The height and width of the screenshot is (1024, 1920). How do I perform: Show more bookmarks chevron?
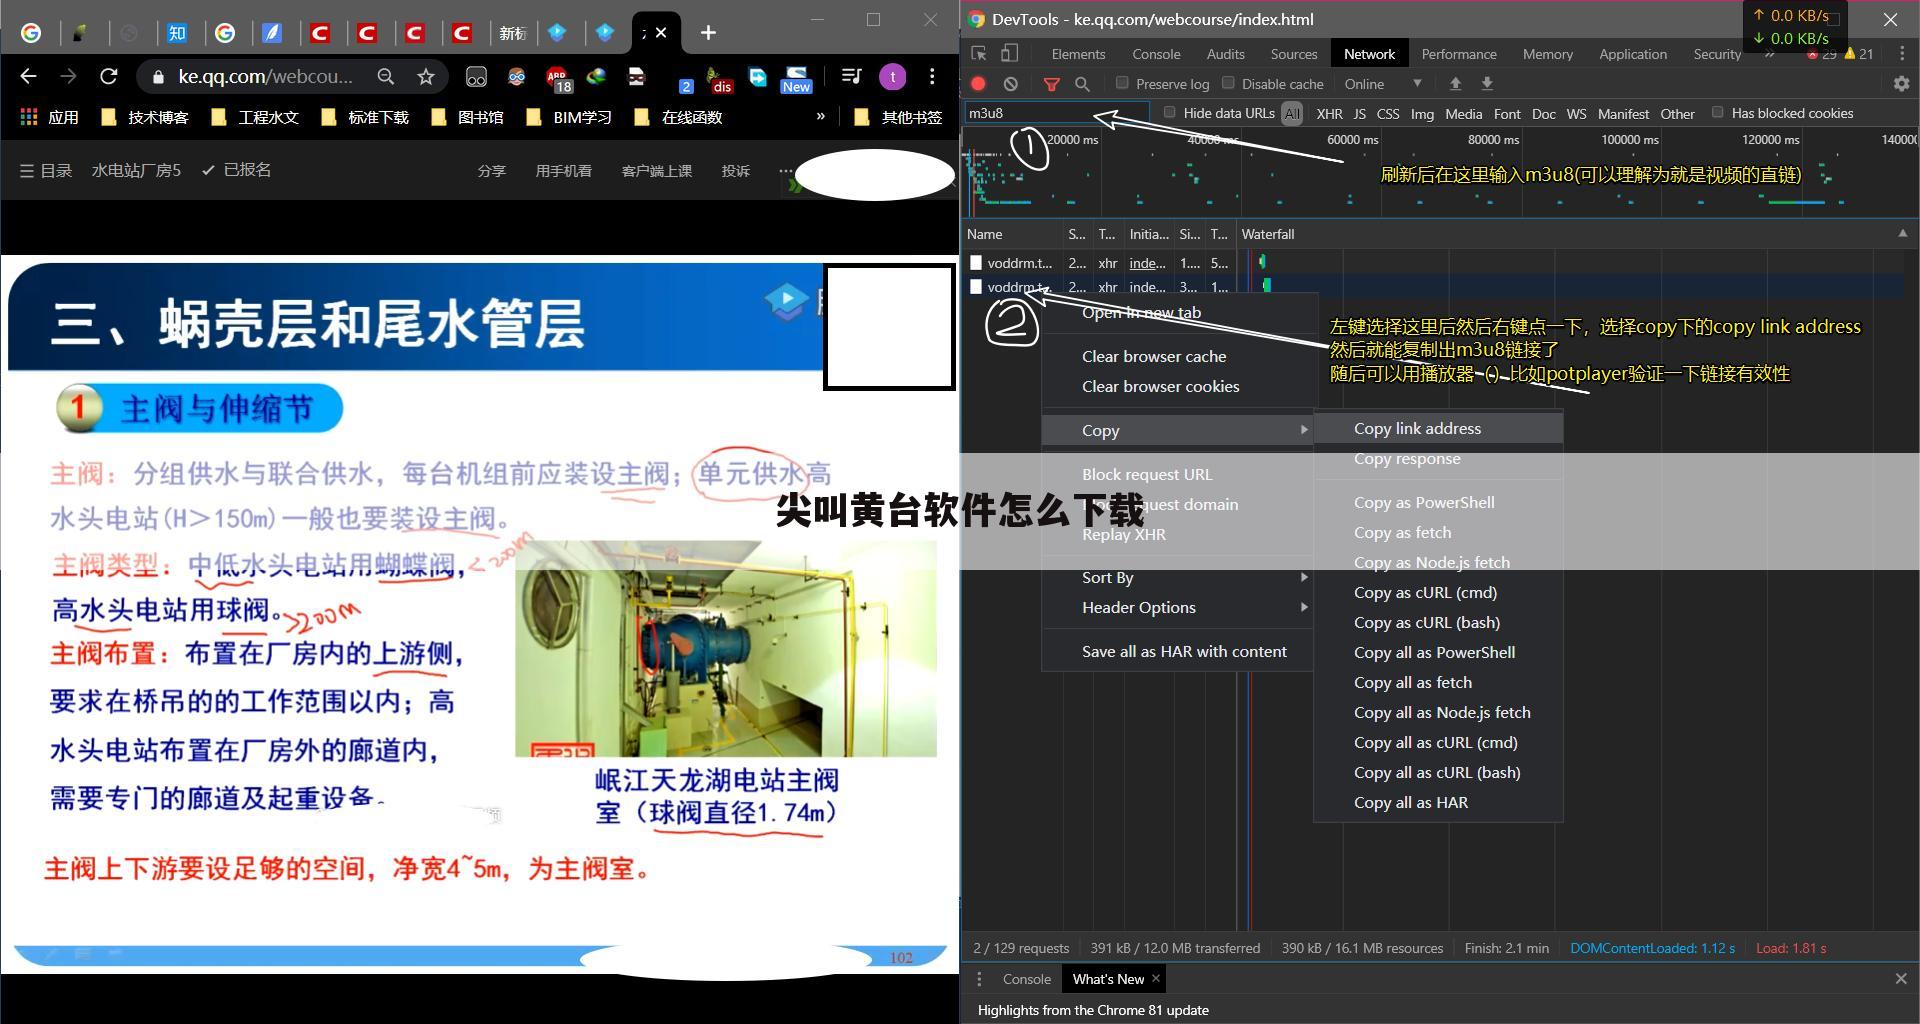(x=821, y=116)
